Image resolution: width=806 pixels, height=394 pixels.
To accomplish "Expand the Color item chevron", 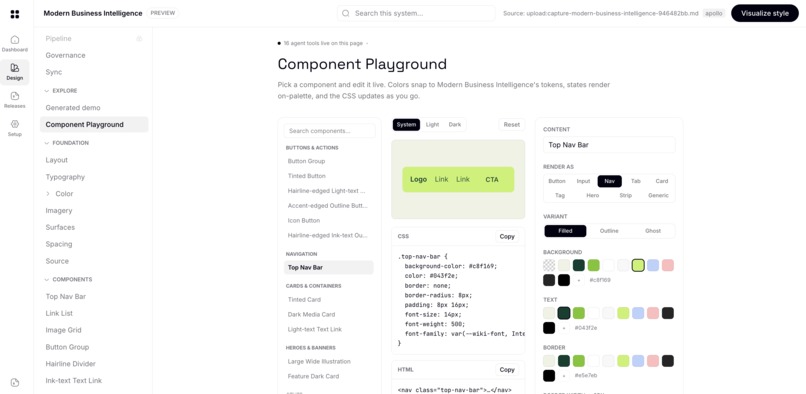I will [x=48, y=194].
